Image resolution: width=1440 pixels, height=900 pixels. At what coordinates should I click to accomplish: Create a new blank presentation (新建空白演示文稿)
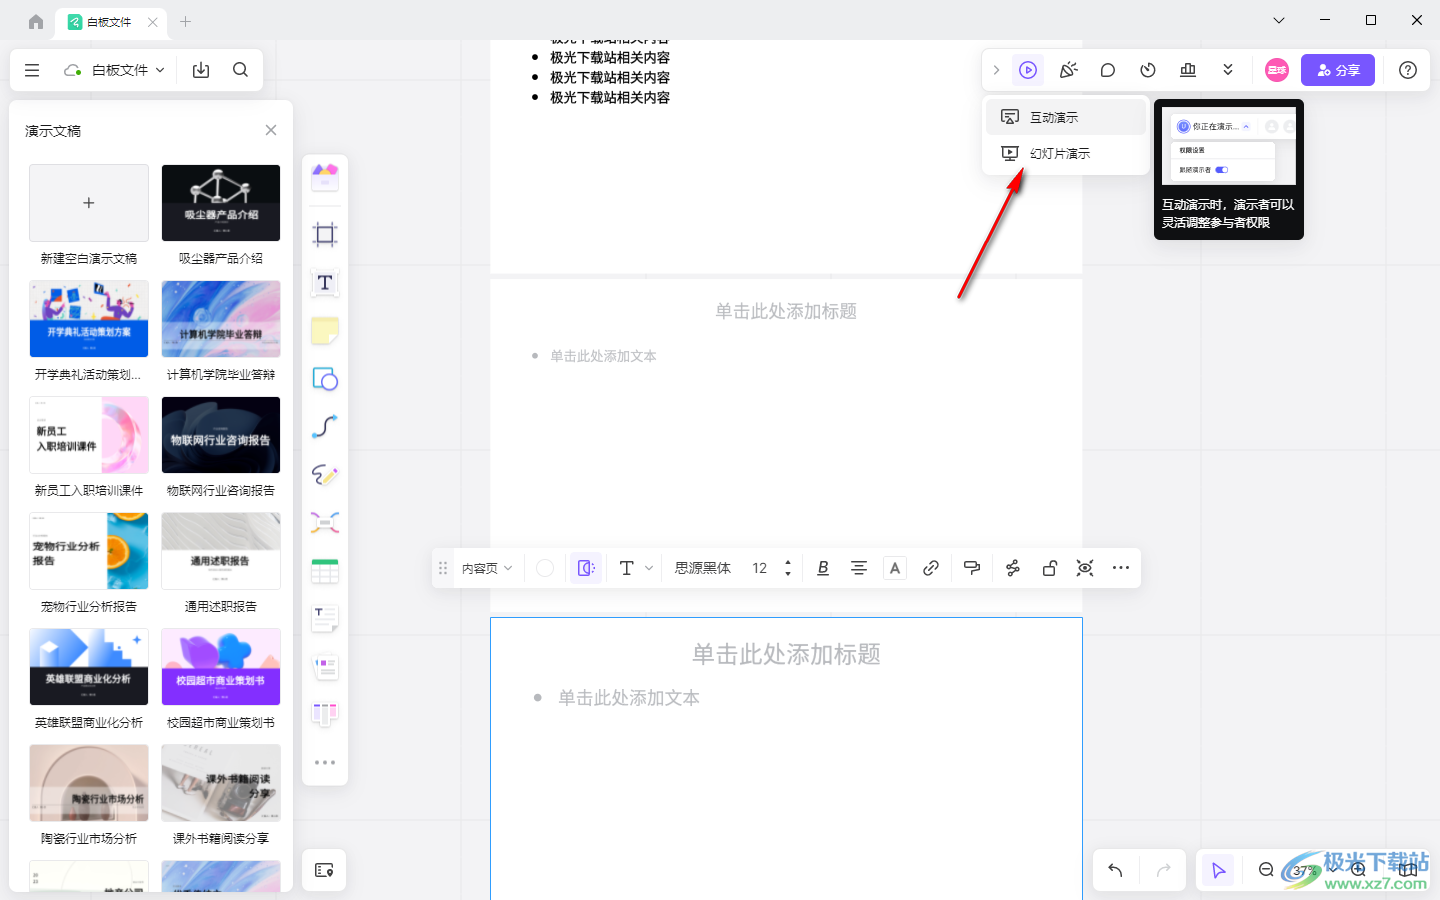89,203
